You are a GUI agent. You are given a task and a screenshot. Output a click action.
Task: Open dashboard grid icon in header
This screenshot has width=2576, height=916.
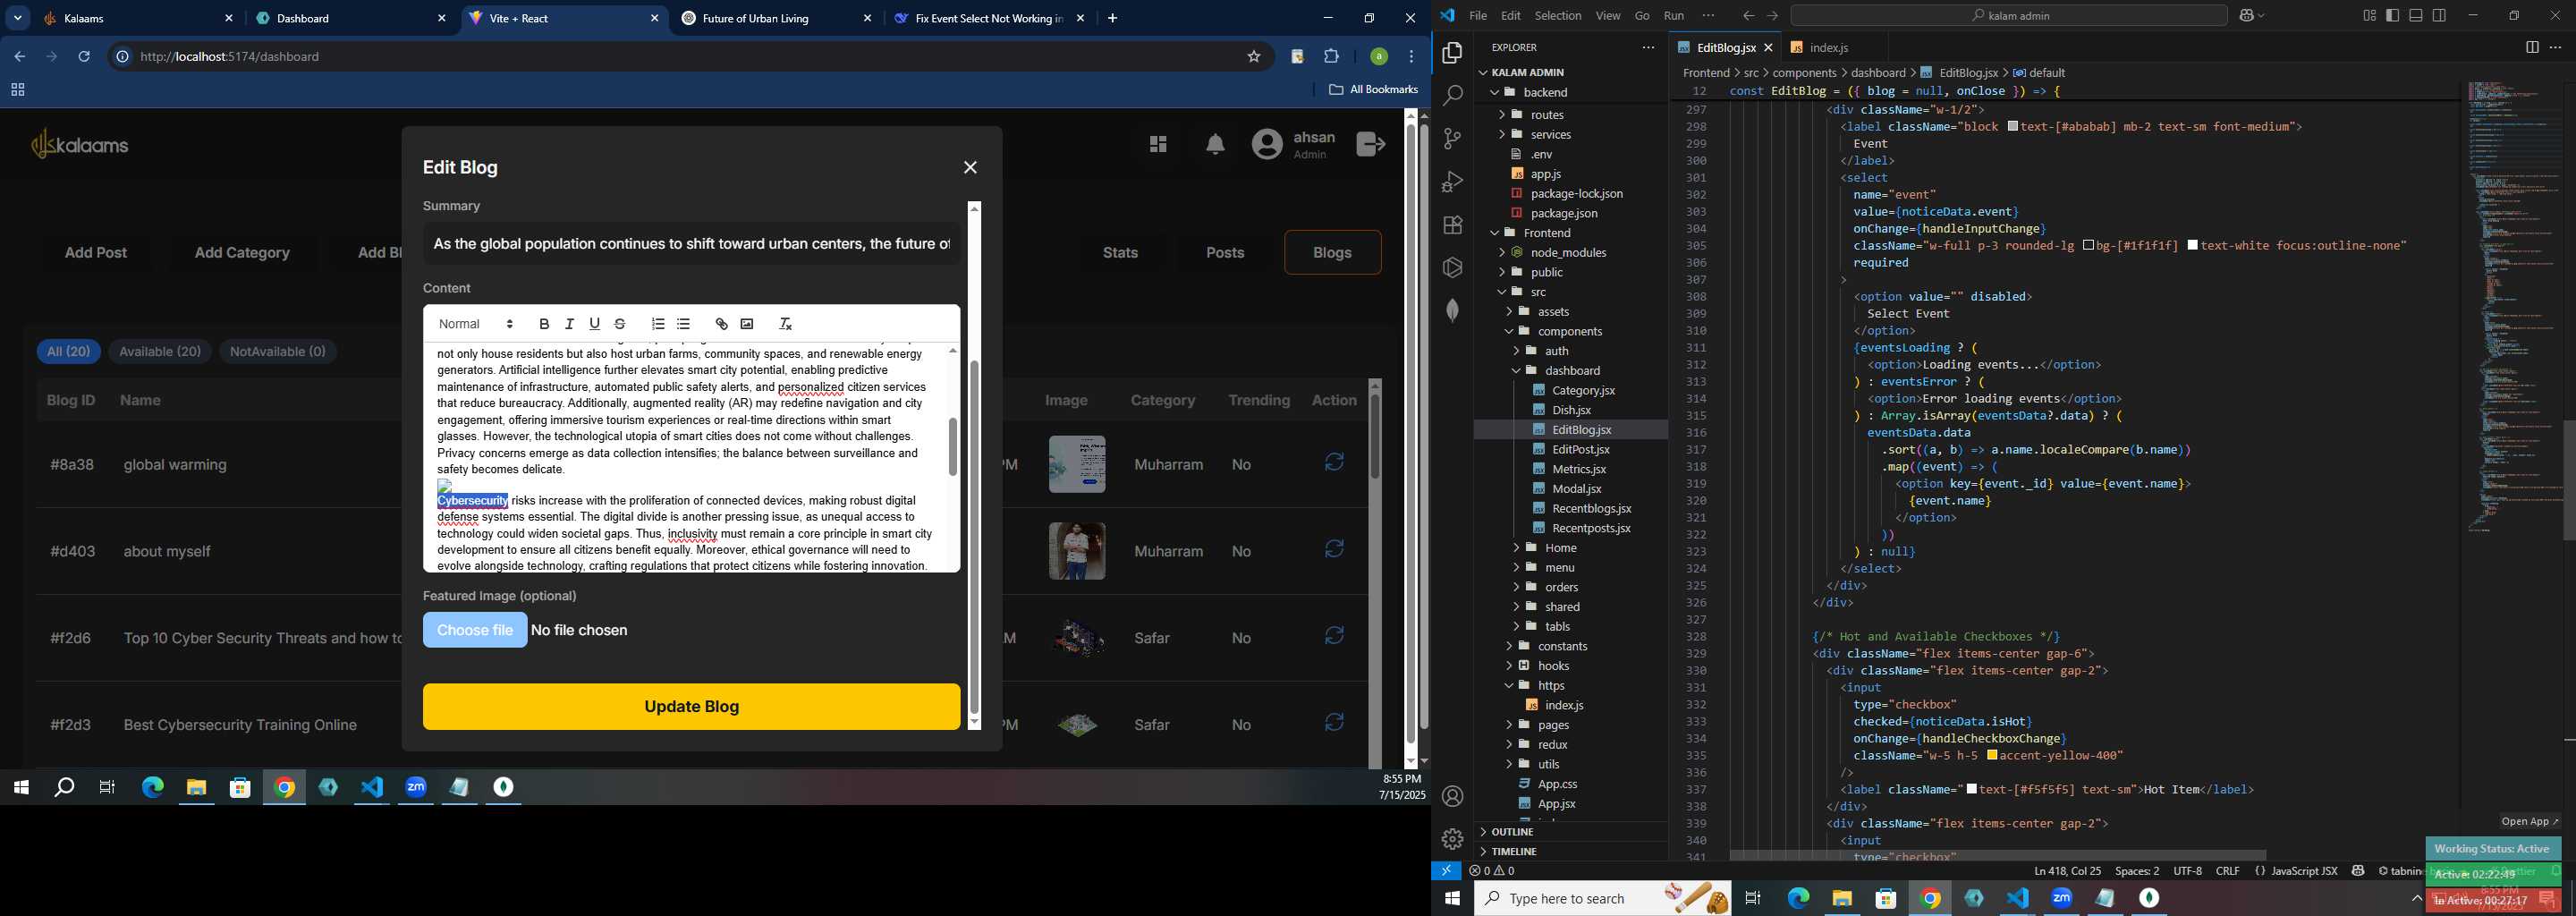coord(1158,145)
